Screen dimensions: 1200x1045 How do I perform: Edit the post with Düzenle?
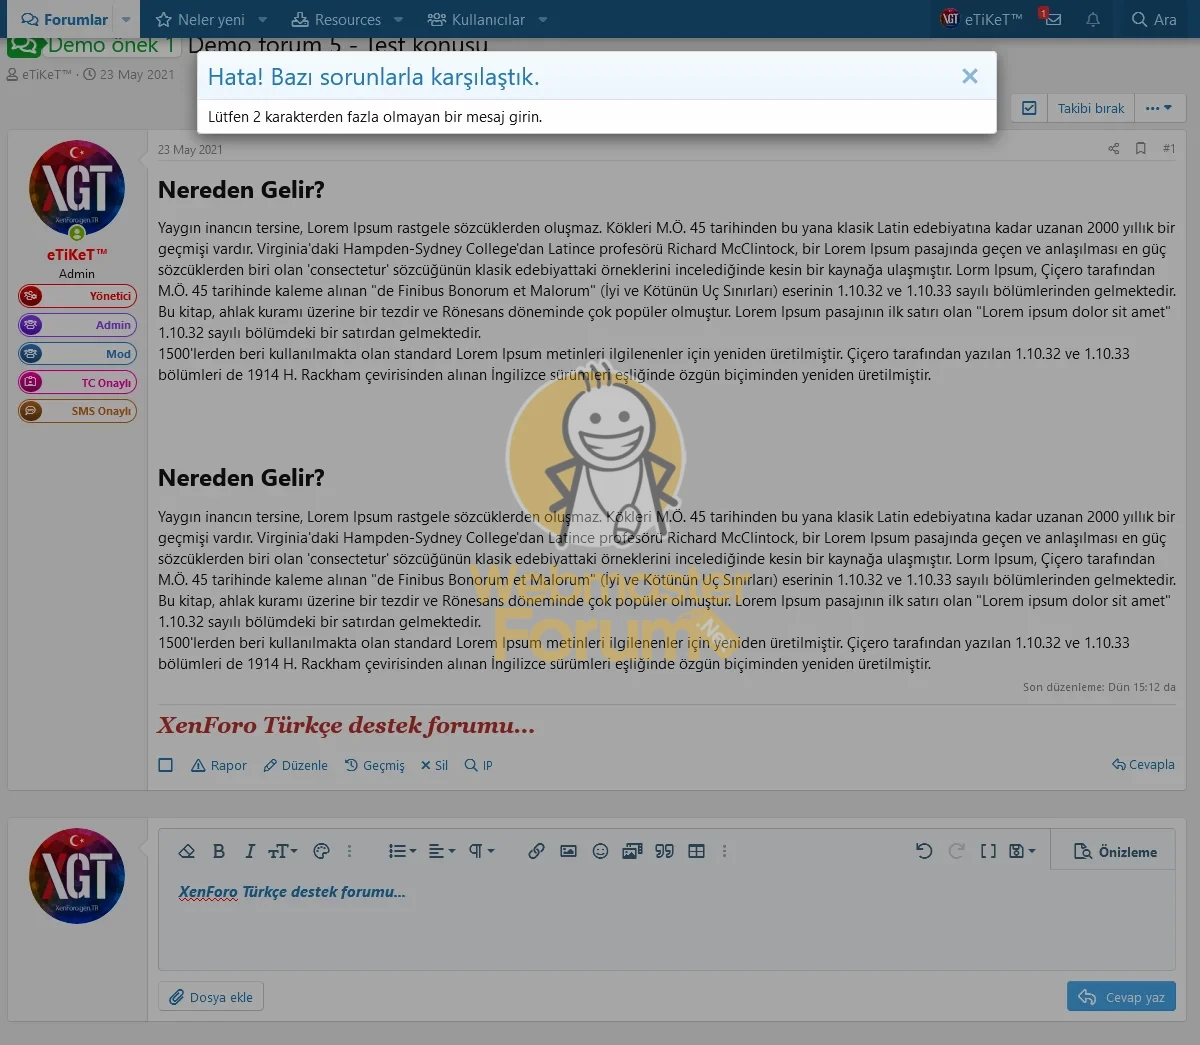296,765
